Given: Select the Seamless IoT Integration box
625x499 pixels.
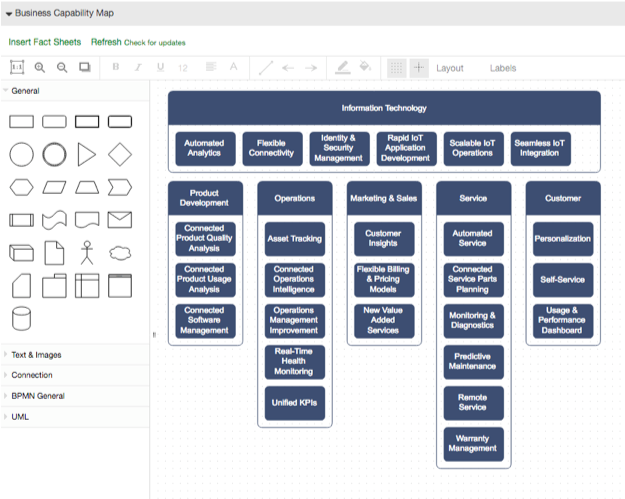Looking at the screenshot, I should click(x=540, y=149).
